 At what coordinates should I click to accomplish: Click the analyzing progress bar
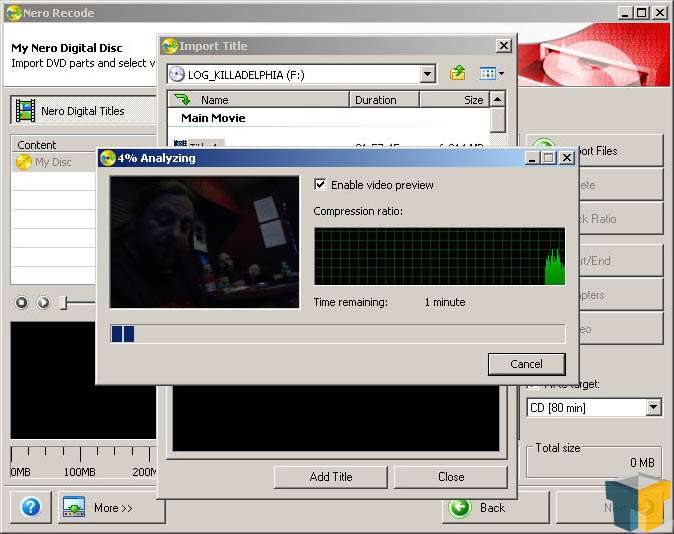pos(337,334)
